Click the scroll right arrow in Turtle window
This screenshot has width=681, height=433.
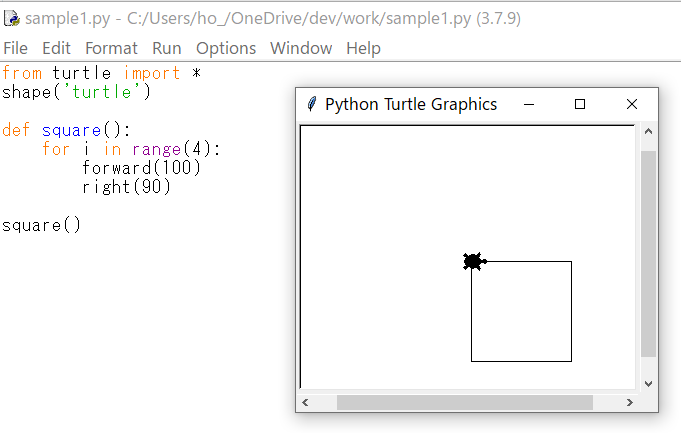coord(630,403)
